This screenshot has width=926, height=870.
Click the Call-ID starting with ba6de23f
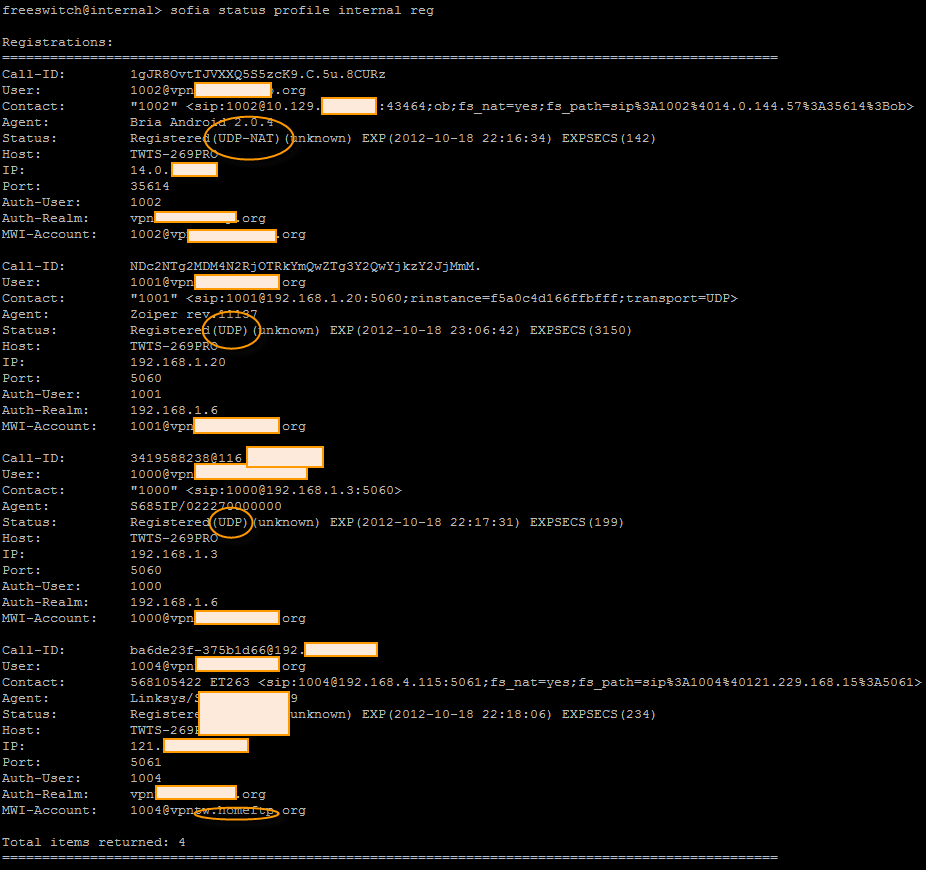coord(253,650)
